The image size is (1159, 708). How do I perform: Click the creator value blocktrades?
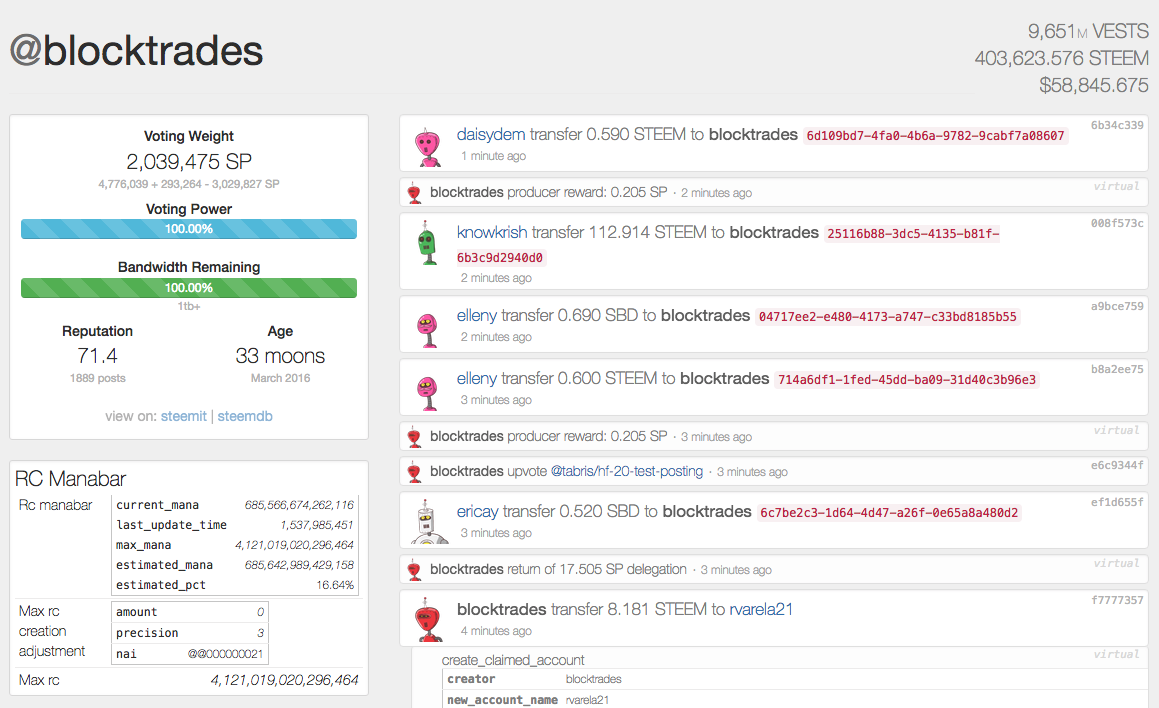[594, 679]
